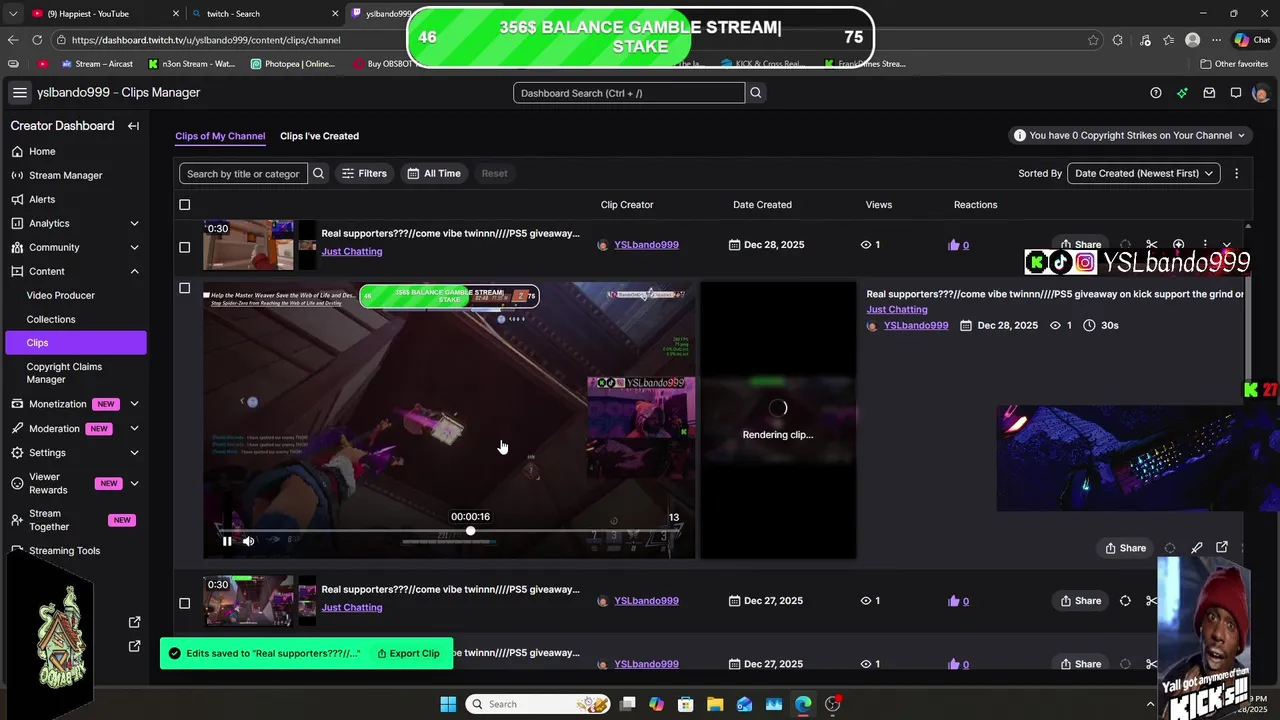
Task: Switch to Clips I've Created tab
Action: point(319,136)
